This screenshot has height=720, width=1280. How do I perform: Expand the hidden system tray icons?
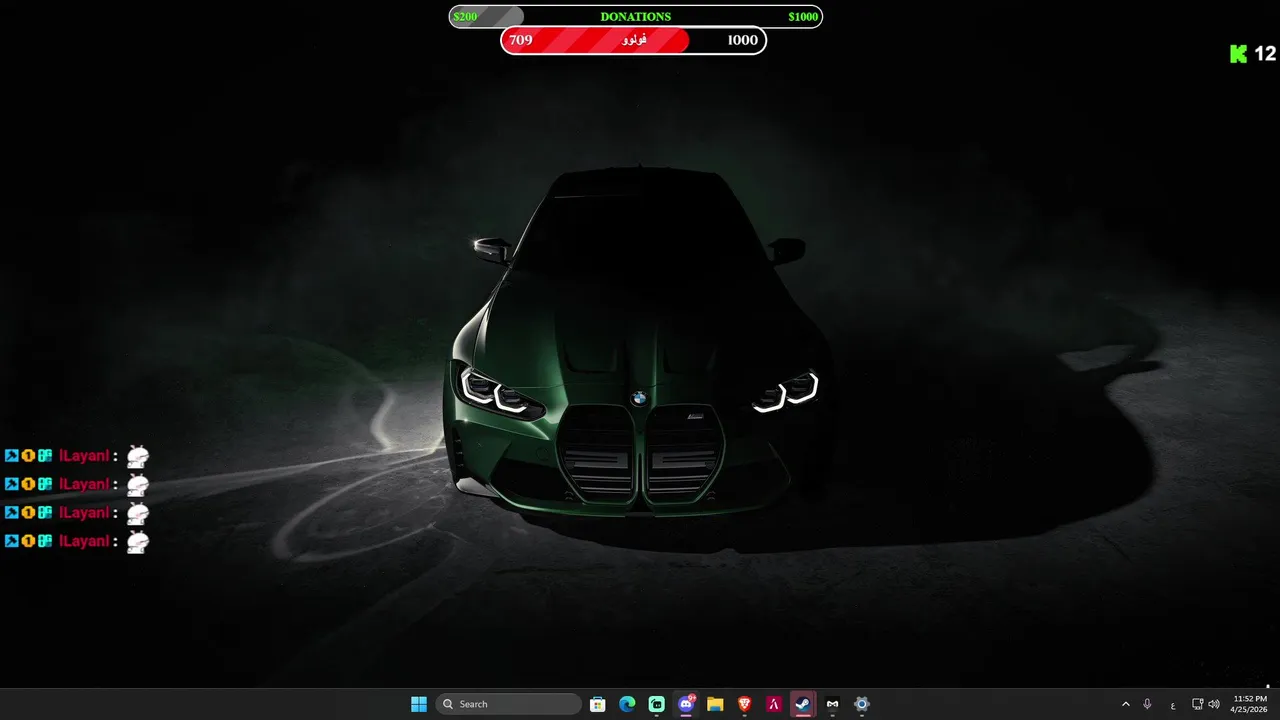[1125, 704]
